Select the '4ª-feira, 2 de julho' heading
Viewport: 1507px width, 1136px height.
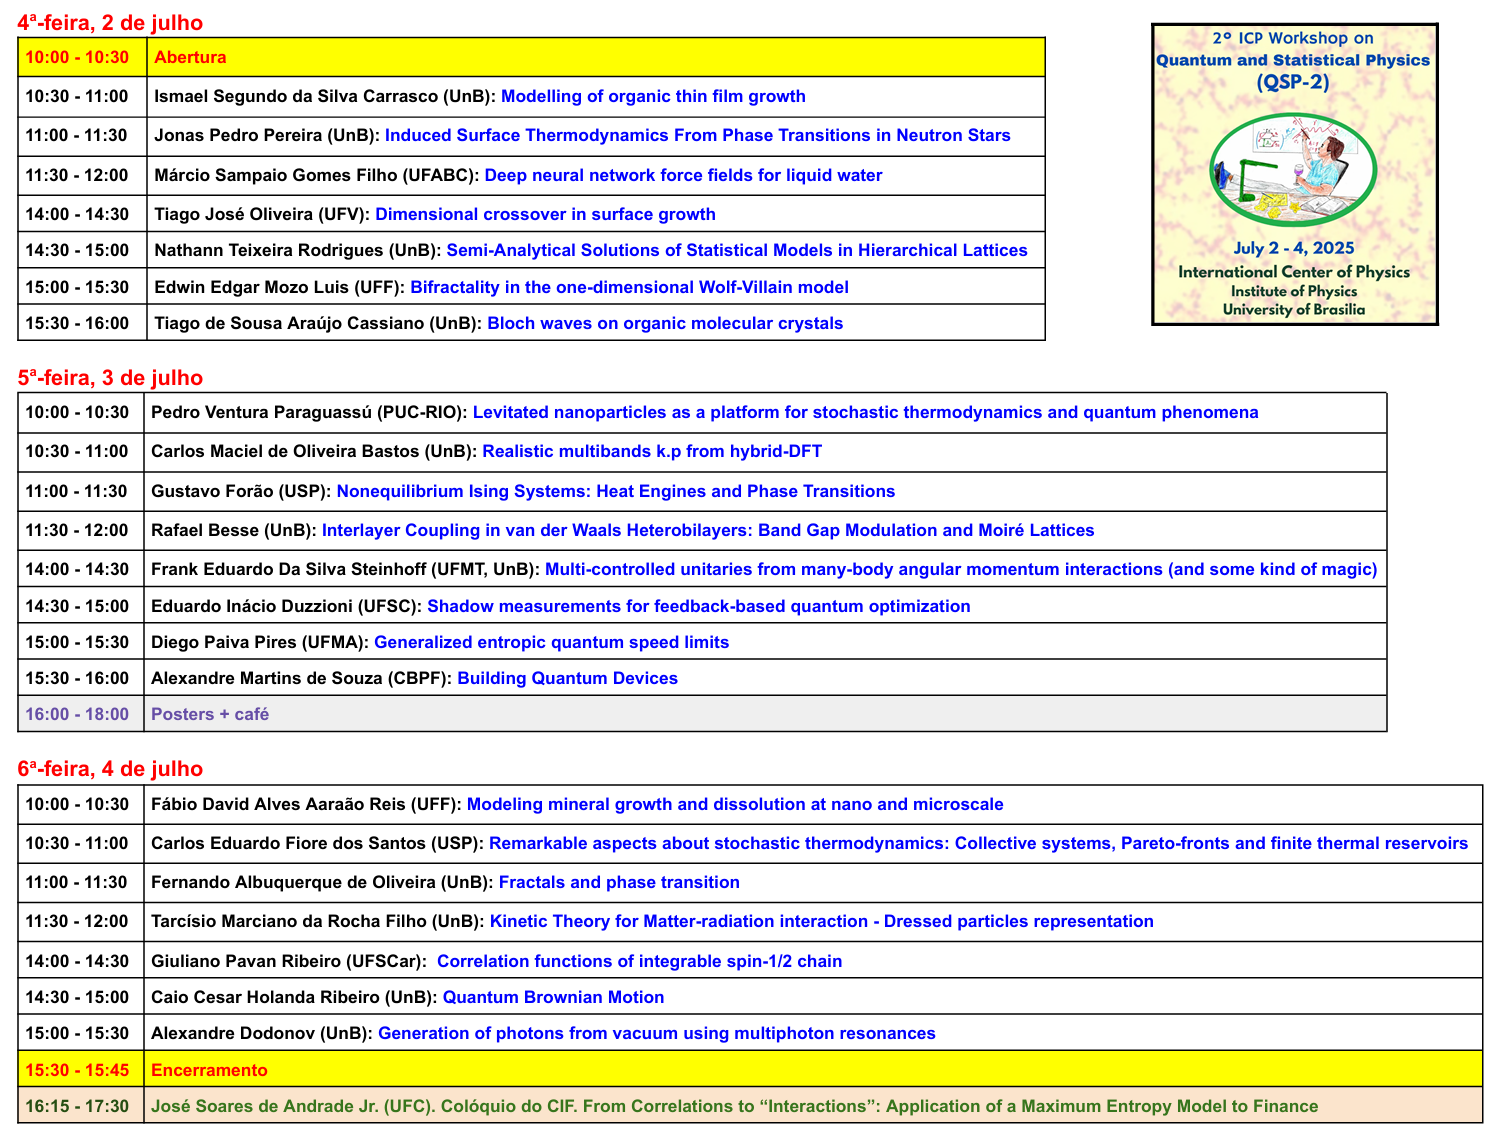click(110, 22)
